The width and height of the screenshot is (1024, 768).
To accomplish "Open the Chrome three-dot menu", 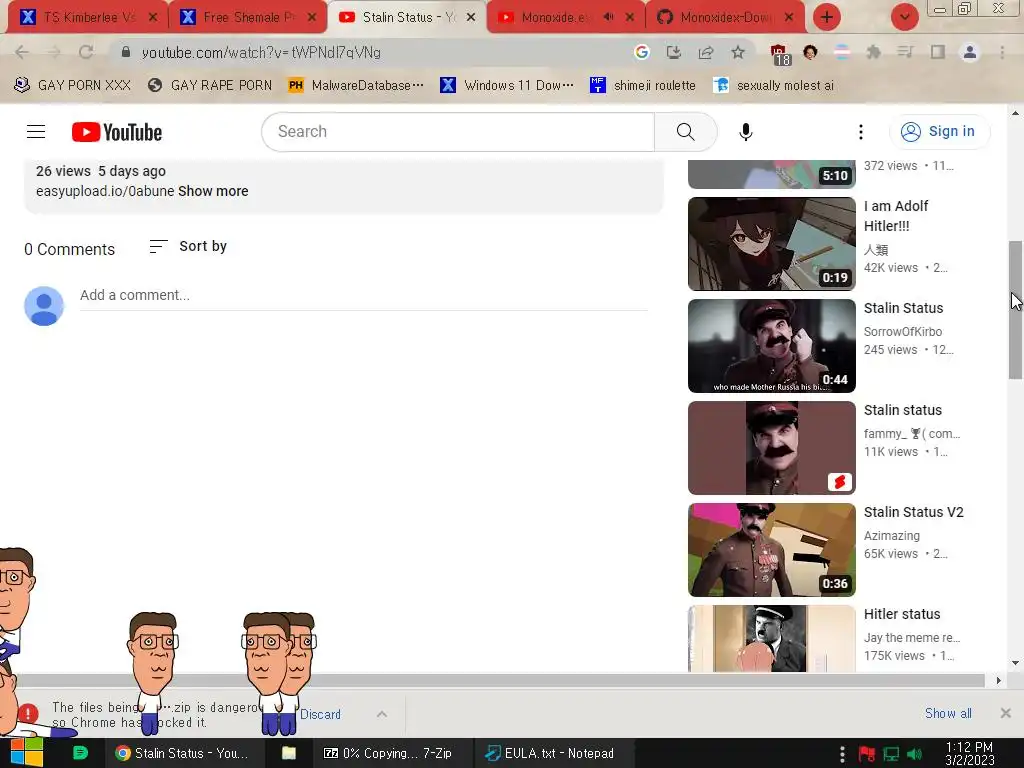I will (x=1002, y=52).
